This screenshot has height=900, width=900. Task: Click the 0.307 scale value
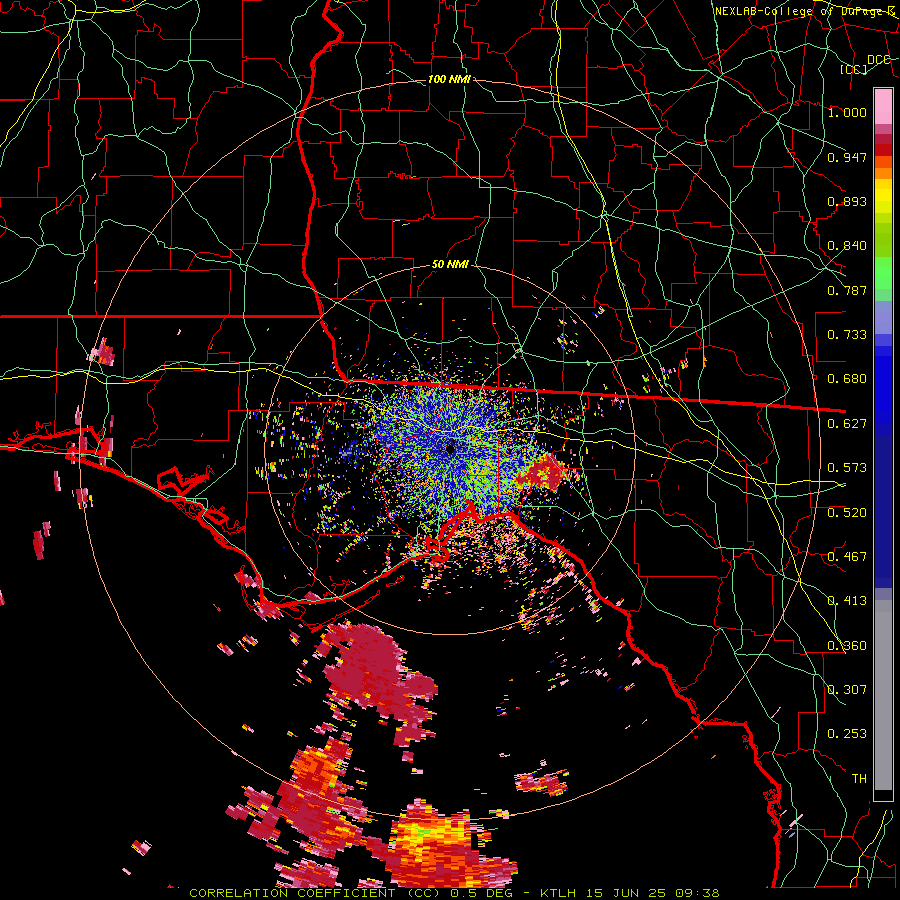pyautogui.click(x=847, y=690)
